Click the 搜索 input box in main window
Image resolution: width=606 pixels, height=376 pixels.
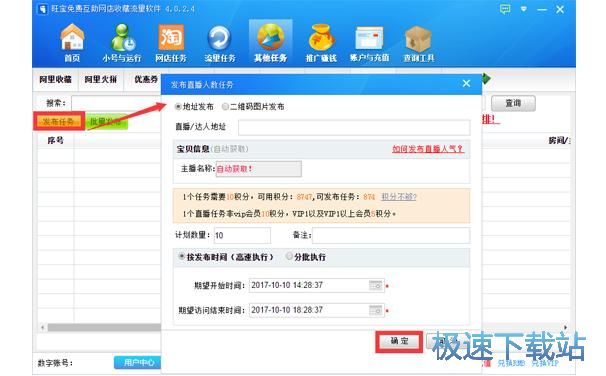tap(116, 103)
